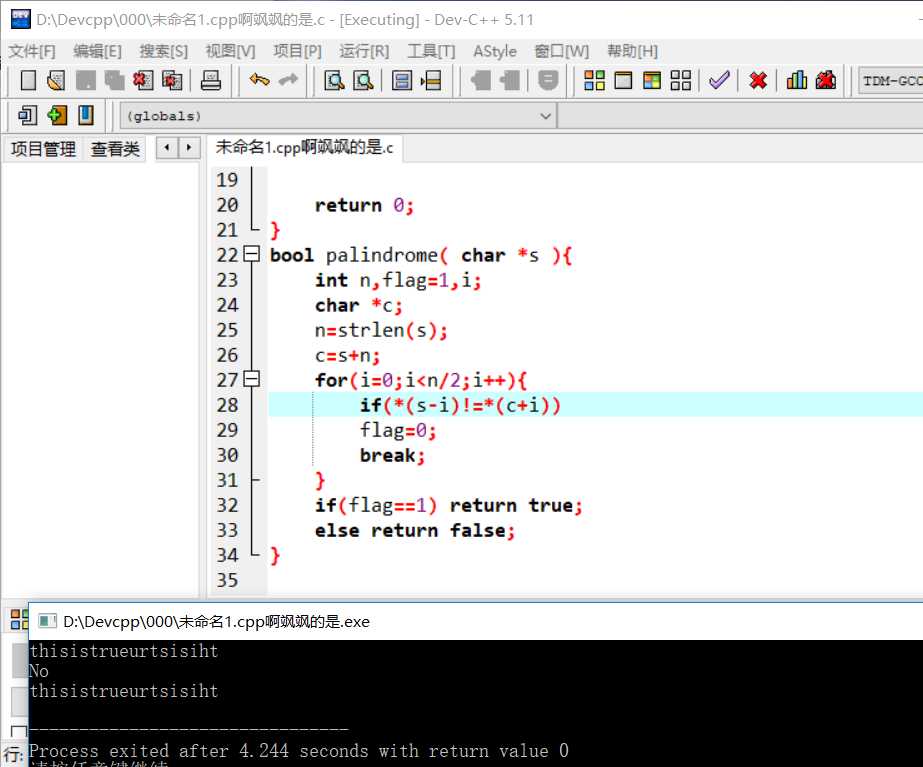Click the 'n=strlen(s);' code line
The height and width of the screenshot is (767, 923).
click(x=381, y=330)
